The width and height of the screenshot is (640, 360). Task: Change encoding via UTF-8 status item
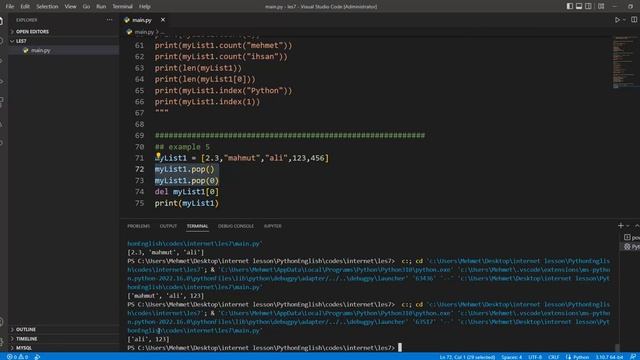click(x=535, y=357)
